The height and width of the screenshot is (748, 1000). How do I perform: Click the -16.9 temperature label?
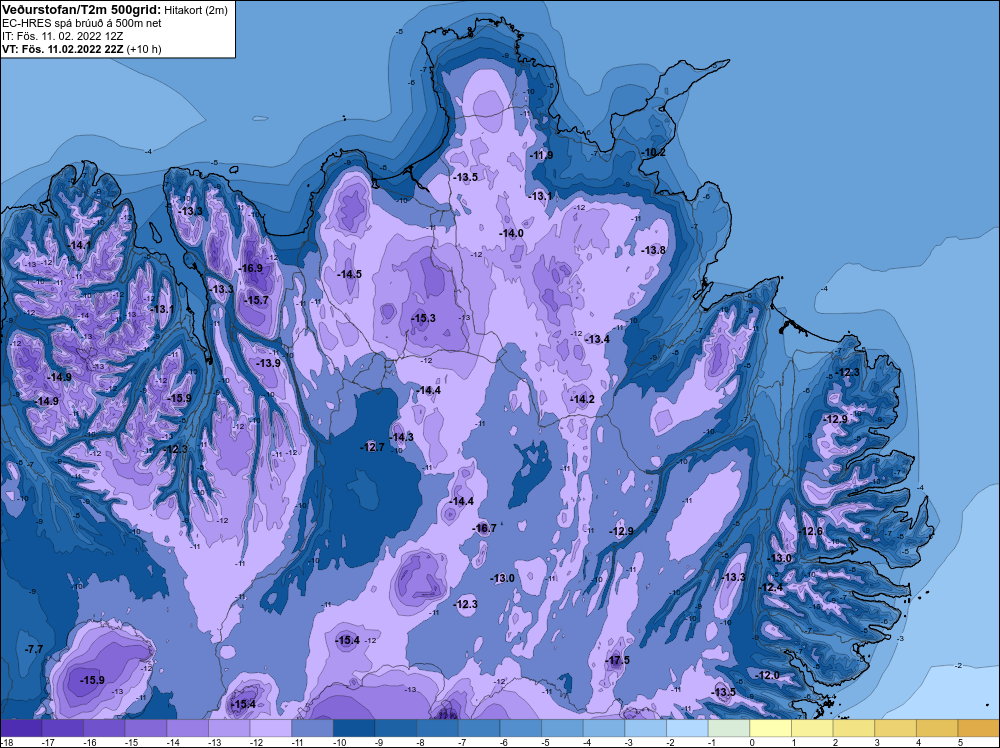251,268
